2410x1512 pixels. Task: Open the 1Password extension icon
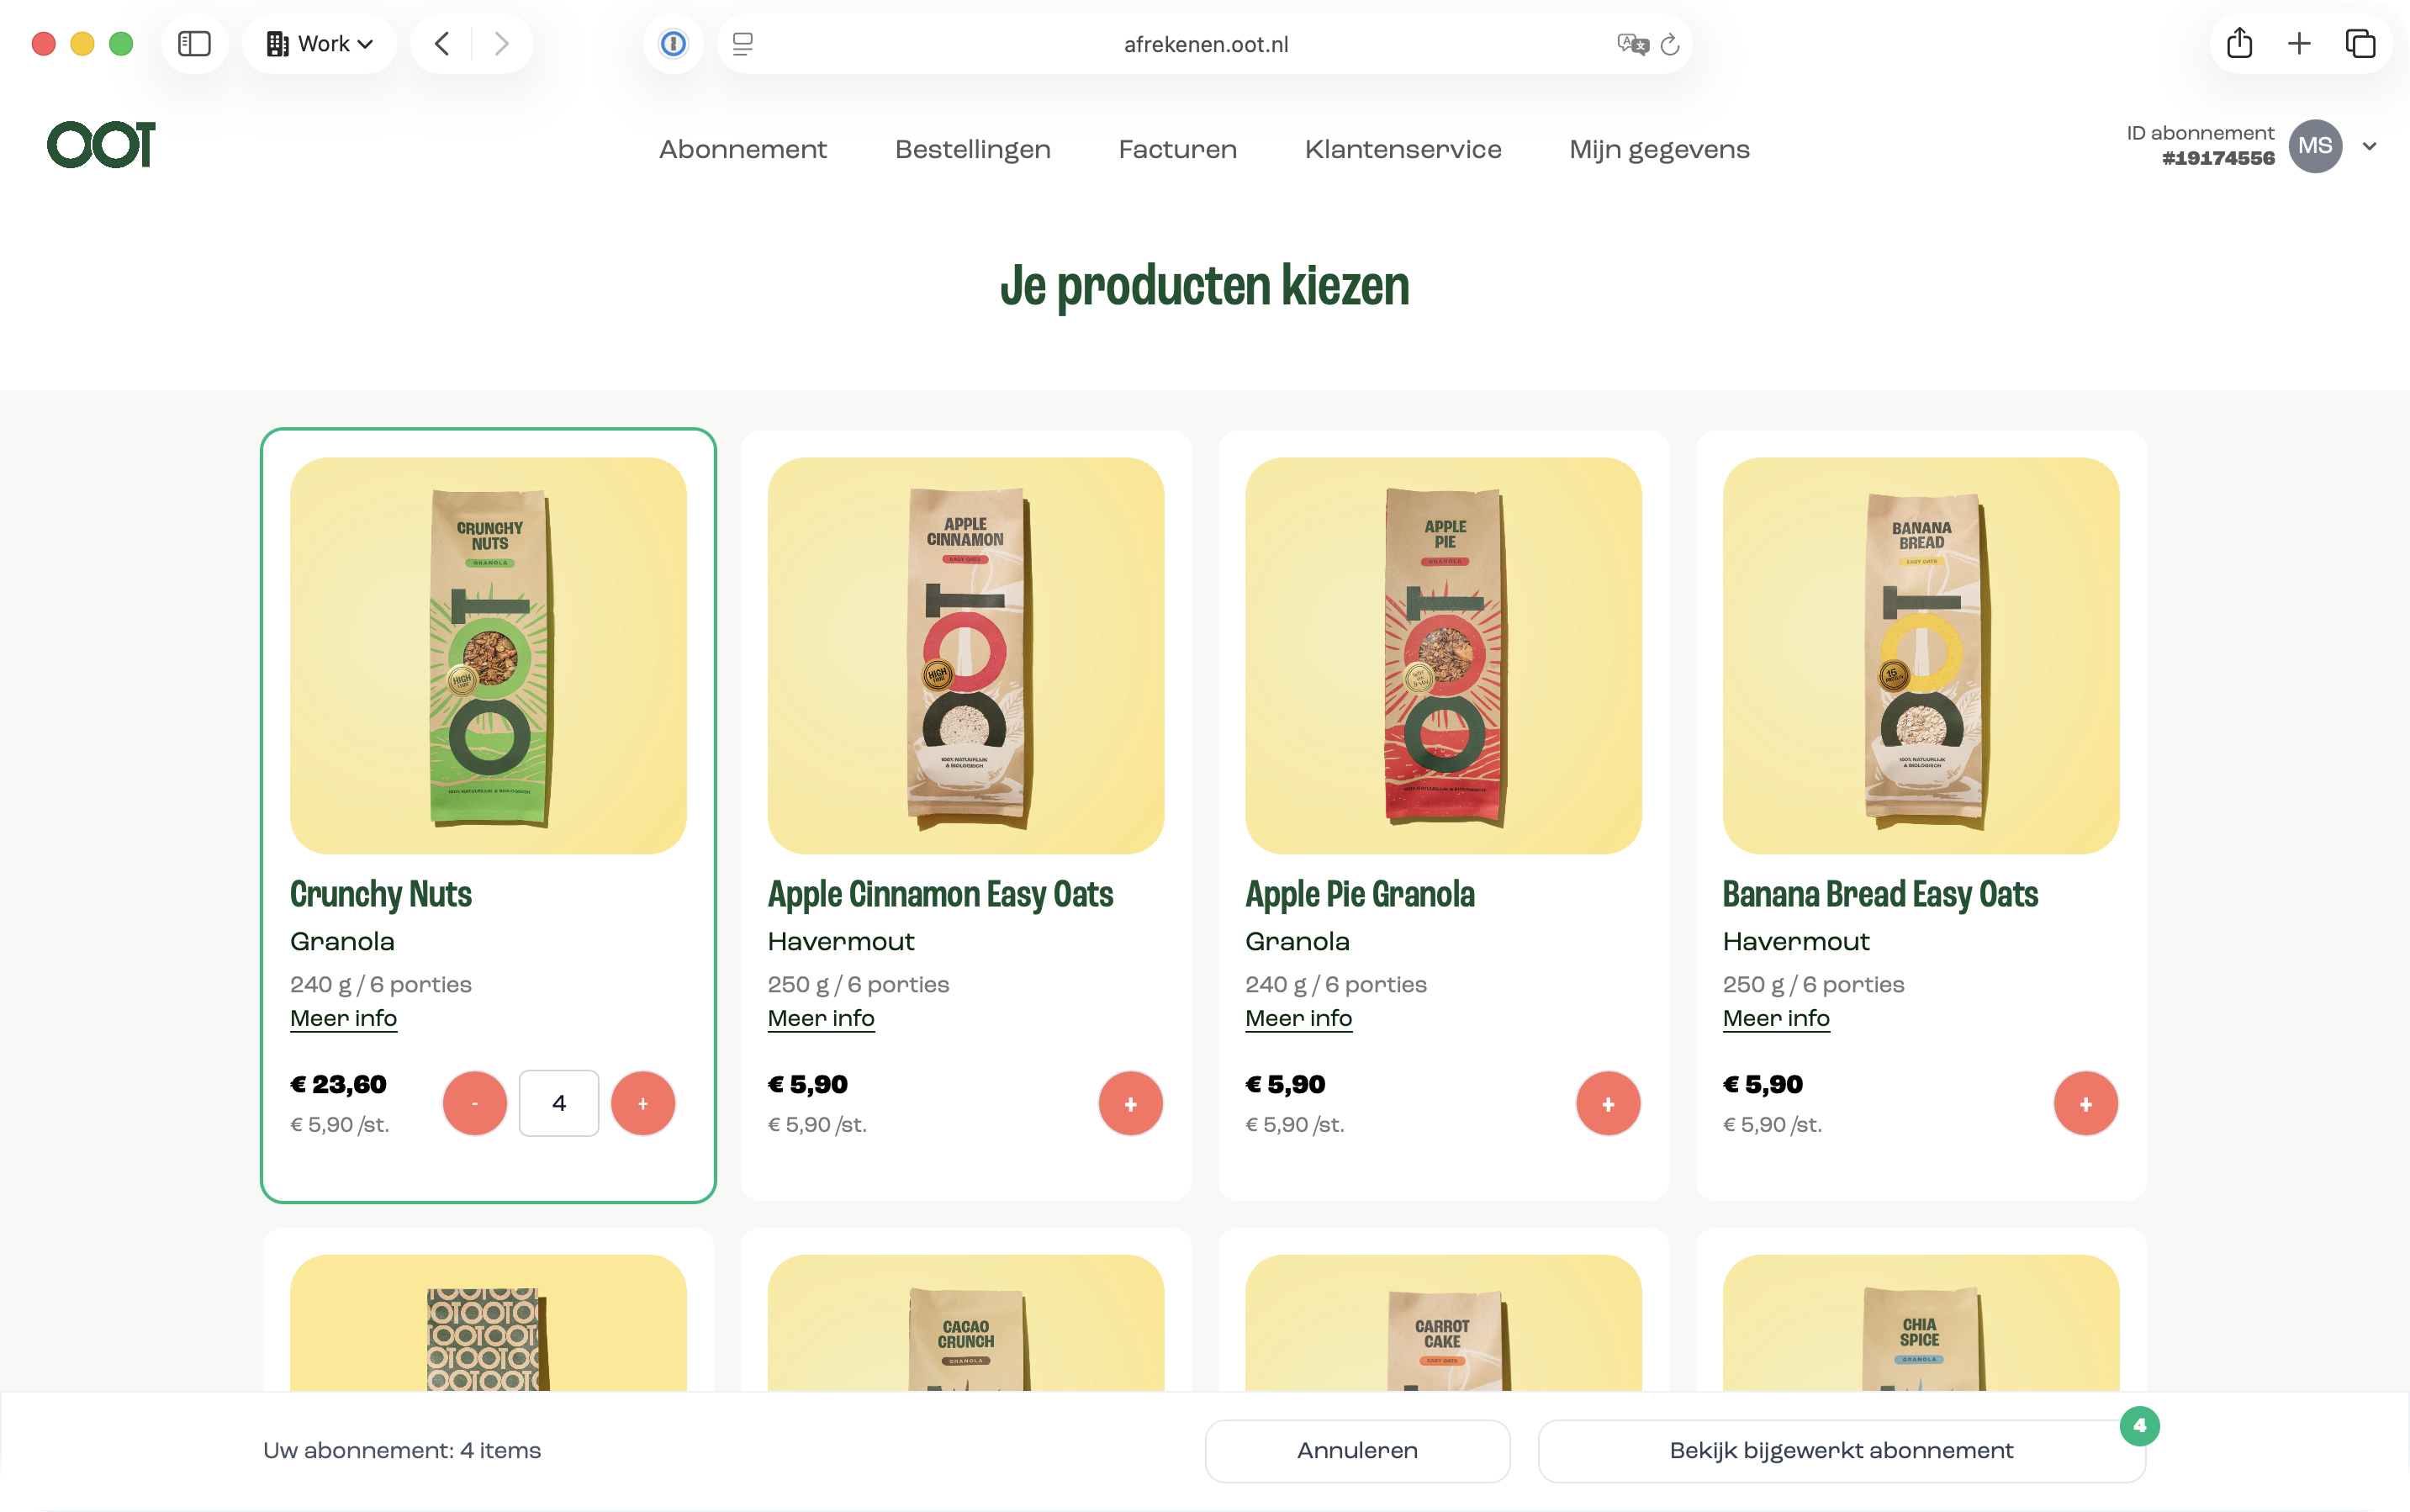pyautogui.click(x=673, y=44)
